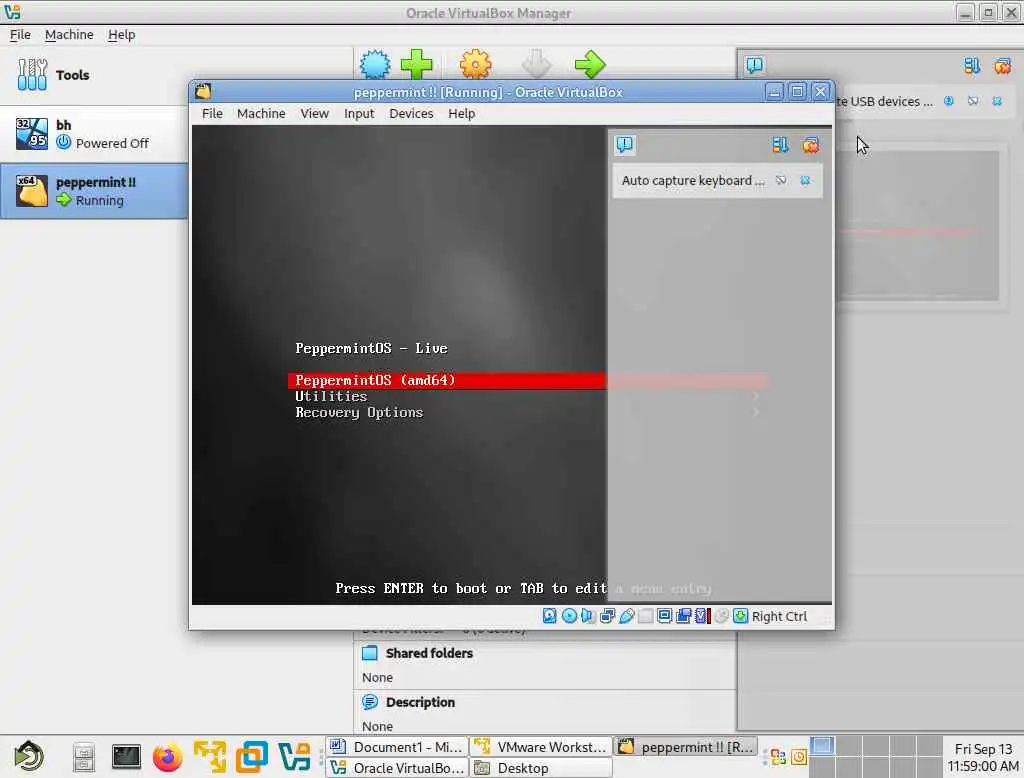Open Help menu in VM window
Viewport: 1024px width, 778px height.
click(462, 114)
